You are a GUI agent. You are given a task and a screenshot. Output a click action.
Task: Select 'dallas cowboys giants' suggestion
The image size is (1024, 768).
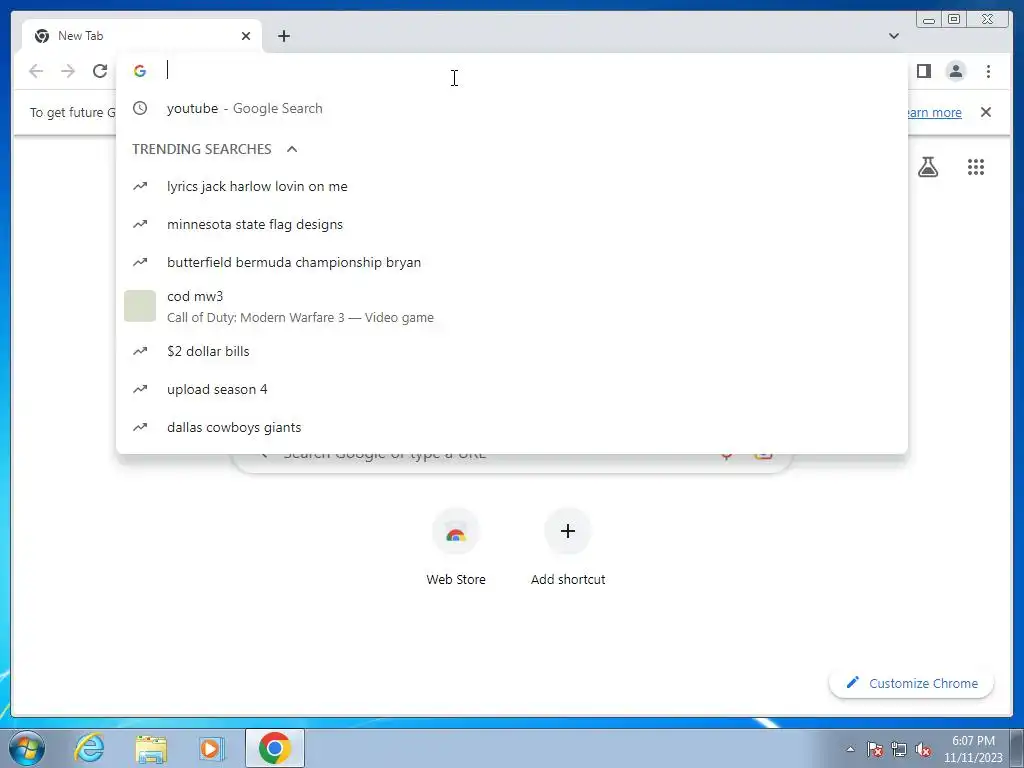[x=511, y=427]
